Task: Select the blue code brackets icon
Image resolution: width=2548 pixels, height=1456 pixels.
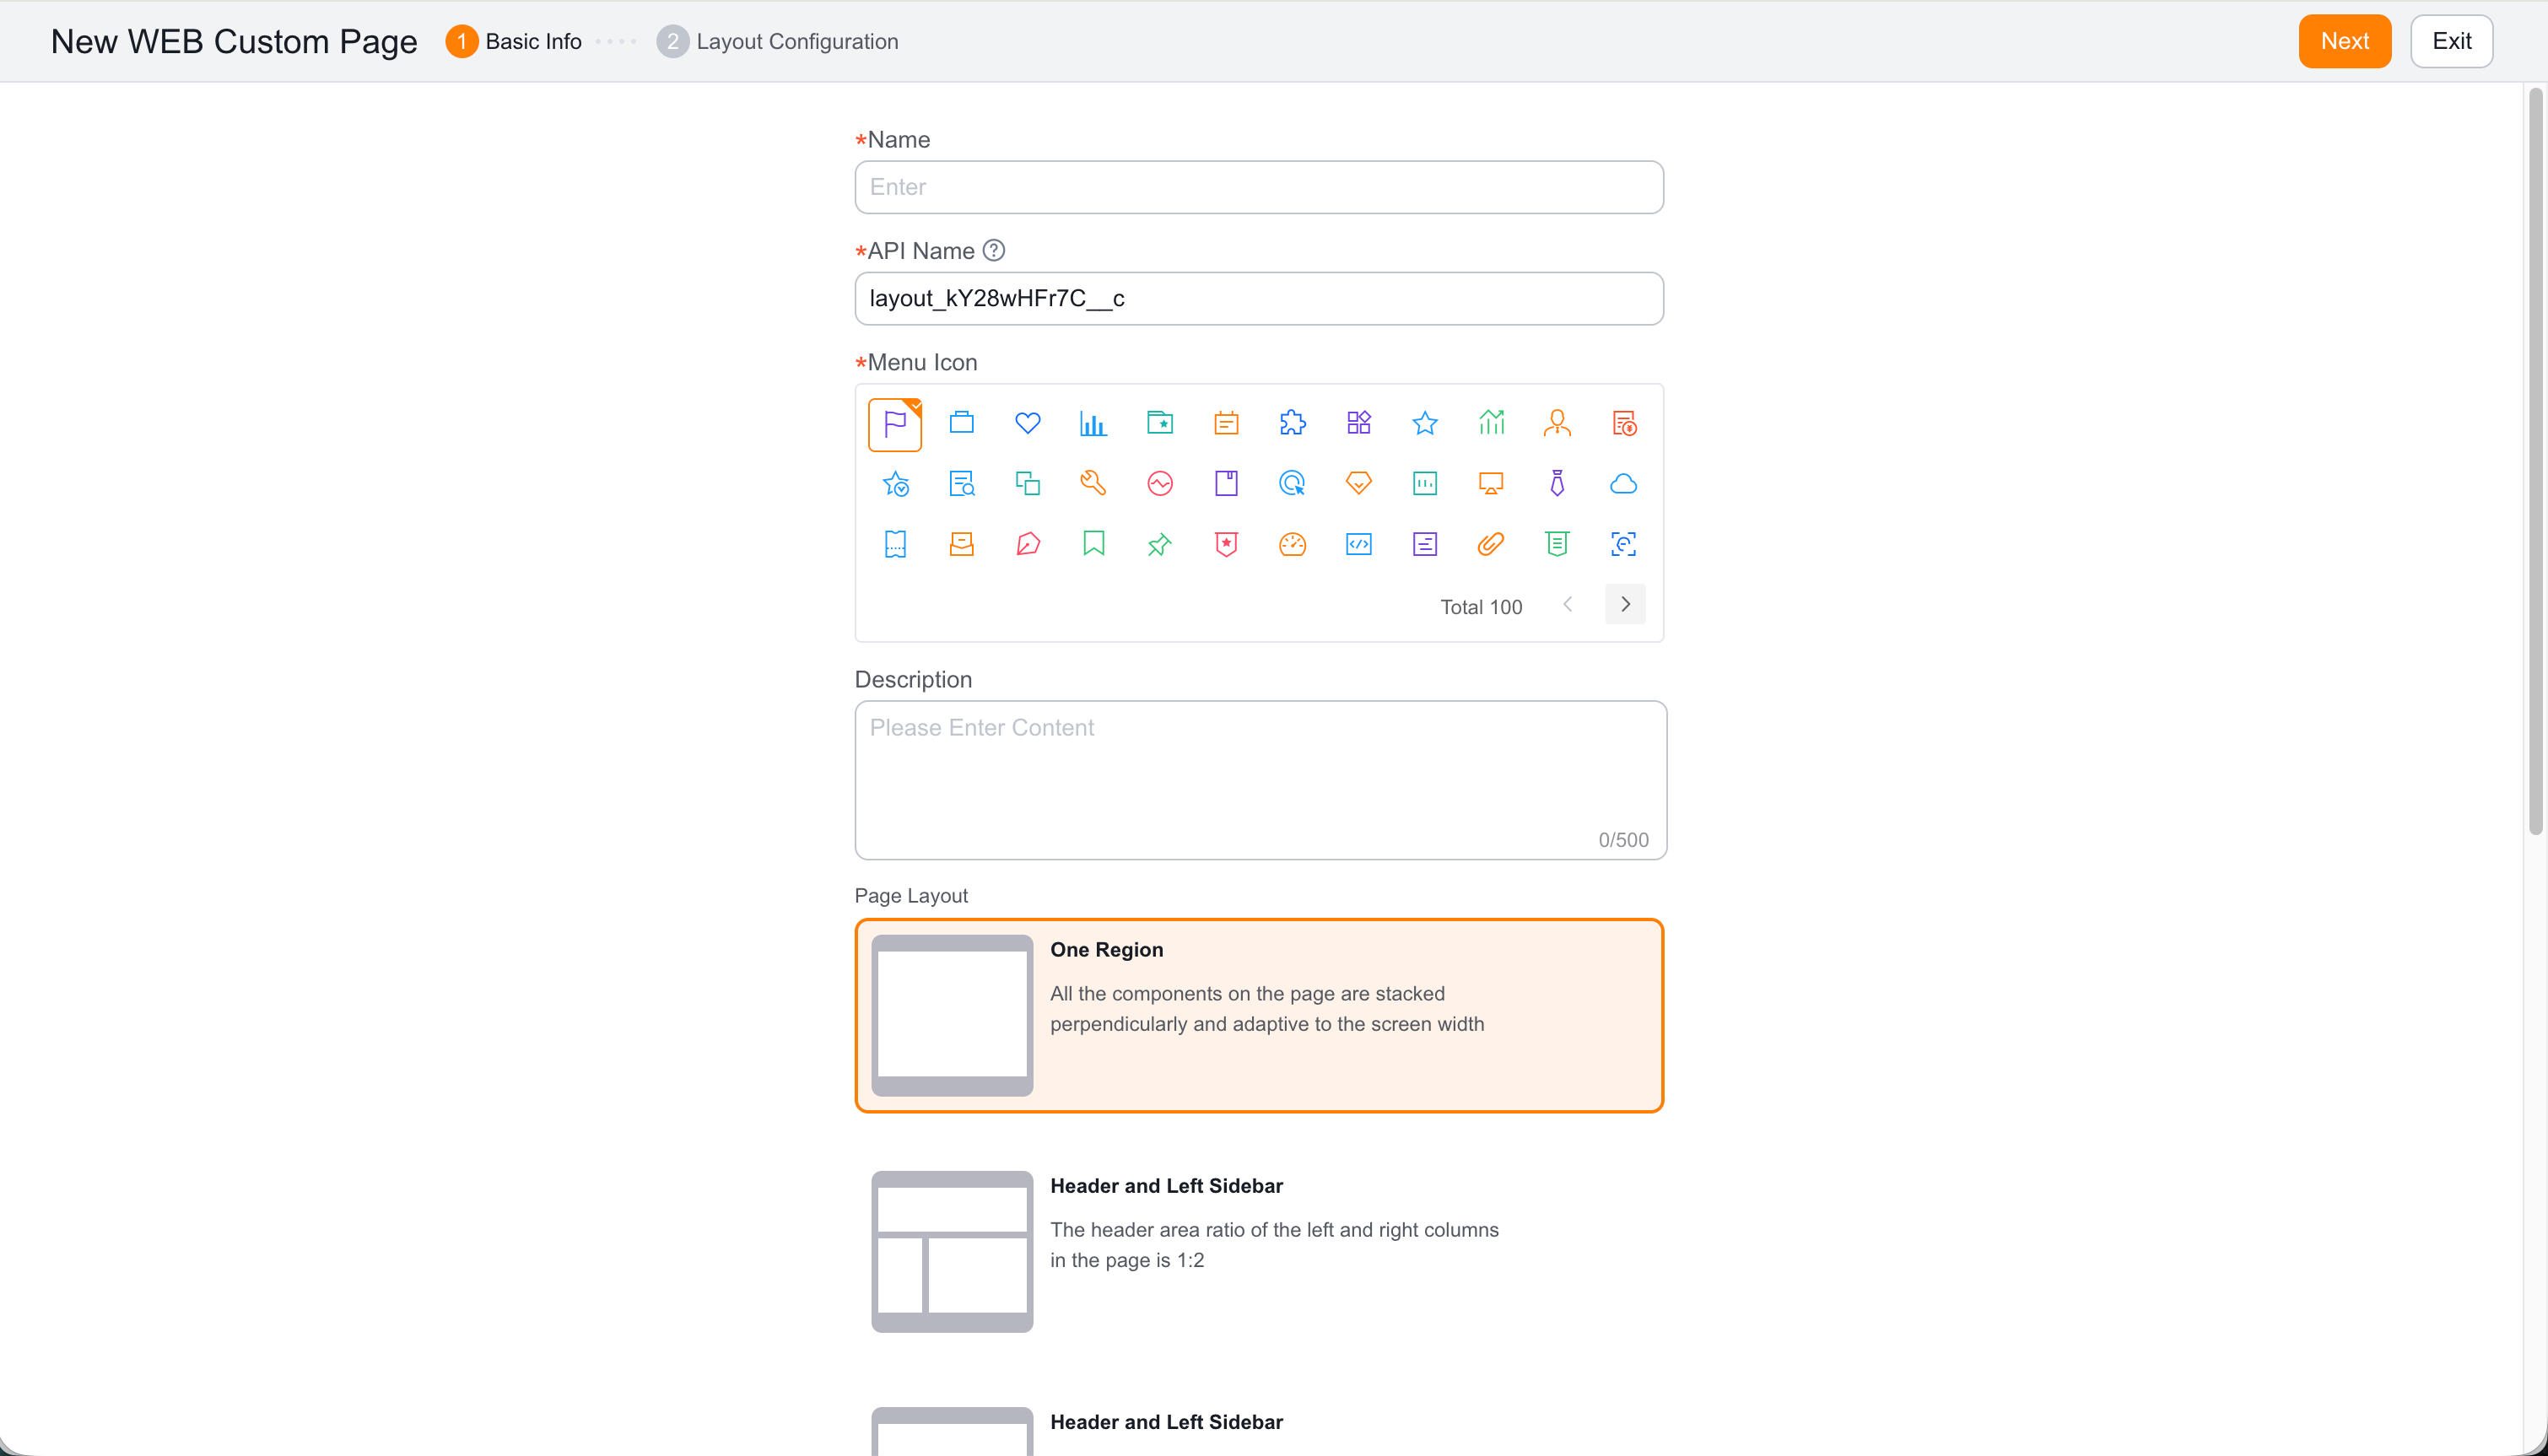Action: [x=1358, y=544]
